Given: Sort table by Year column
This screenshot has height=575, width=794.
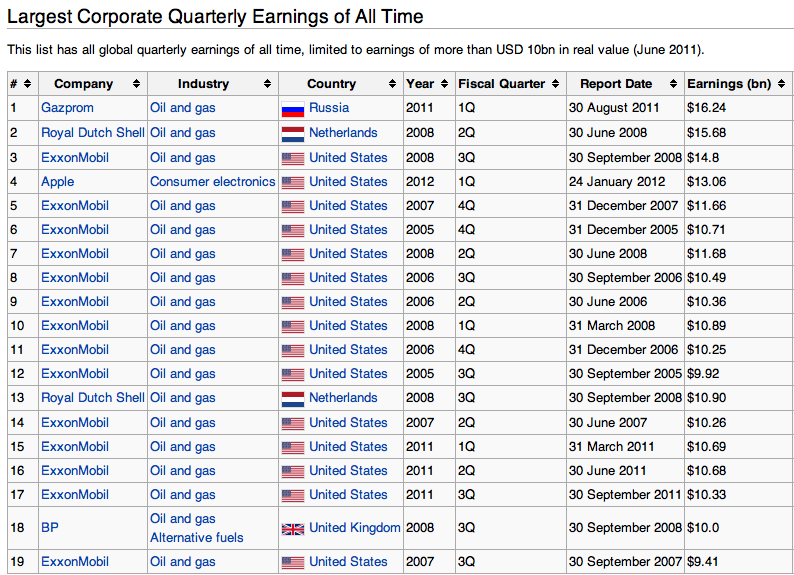Looking at the screenshot, I should click(x=444, y=84).
